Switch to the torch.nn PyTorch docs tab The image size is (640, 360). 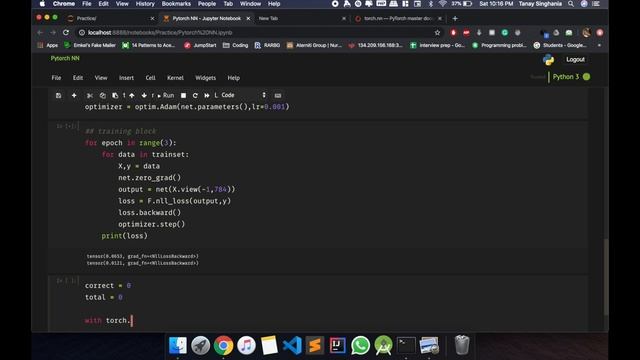tap(397, 18)
